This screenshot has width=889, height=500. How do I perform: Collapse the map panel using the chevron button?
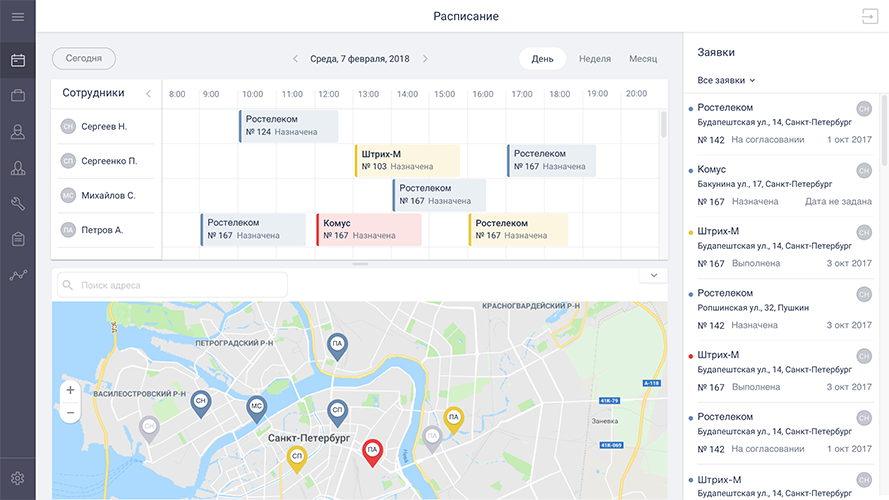tap(653, 275)
